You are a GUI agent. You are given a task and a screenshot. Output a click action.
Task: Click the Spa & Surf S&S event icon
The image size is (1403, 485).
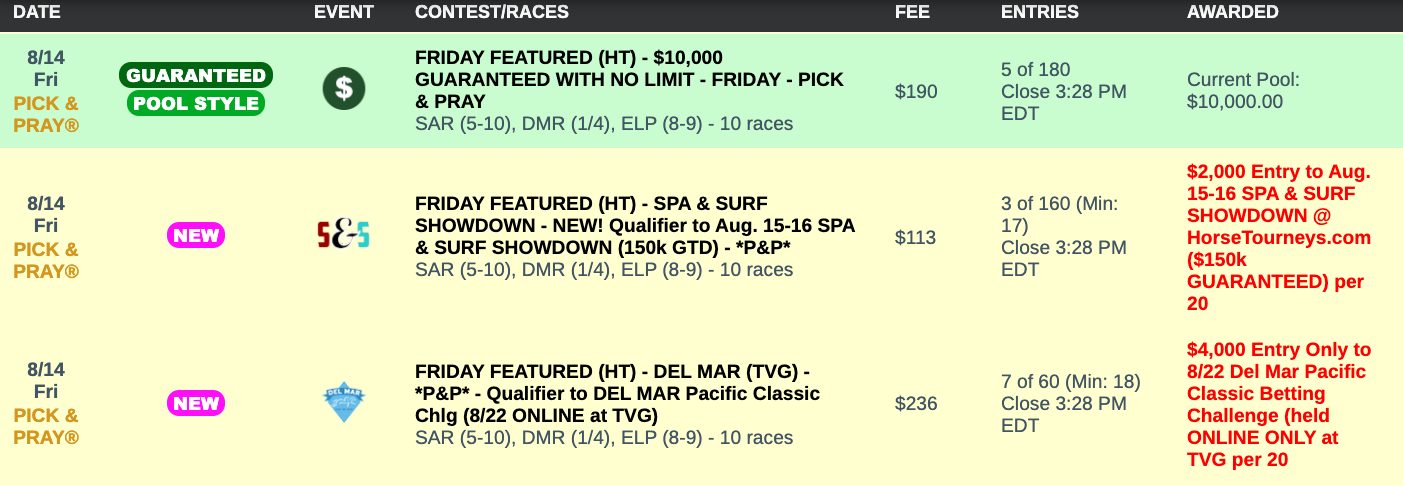343,234
